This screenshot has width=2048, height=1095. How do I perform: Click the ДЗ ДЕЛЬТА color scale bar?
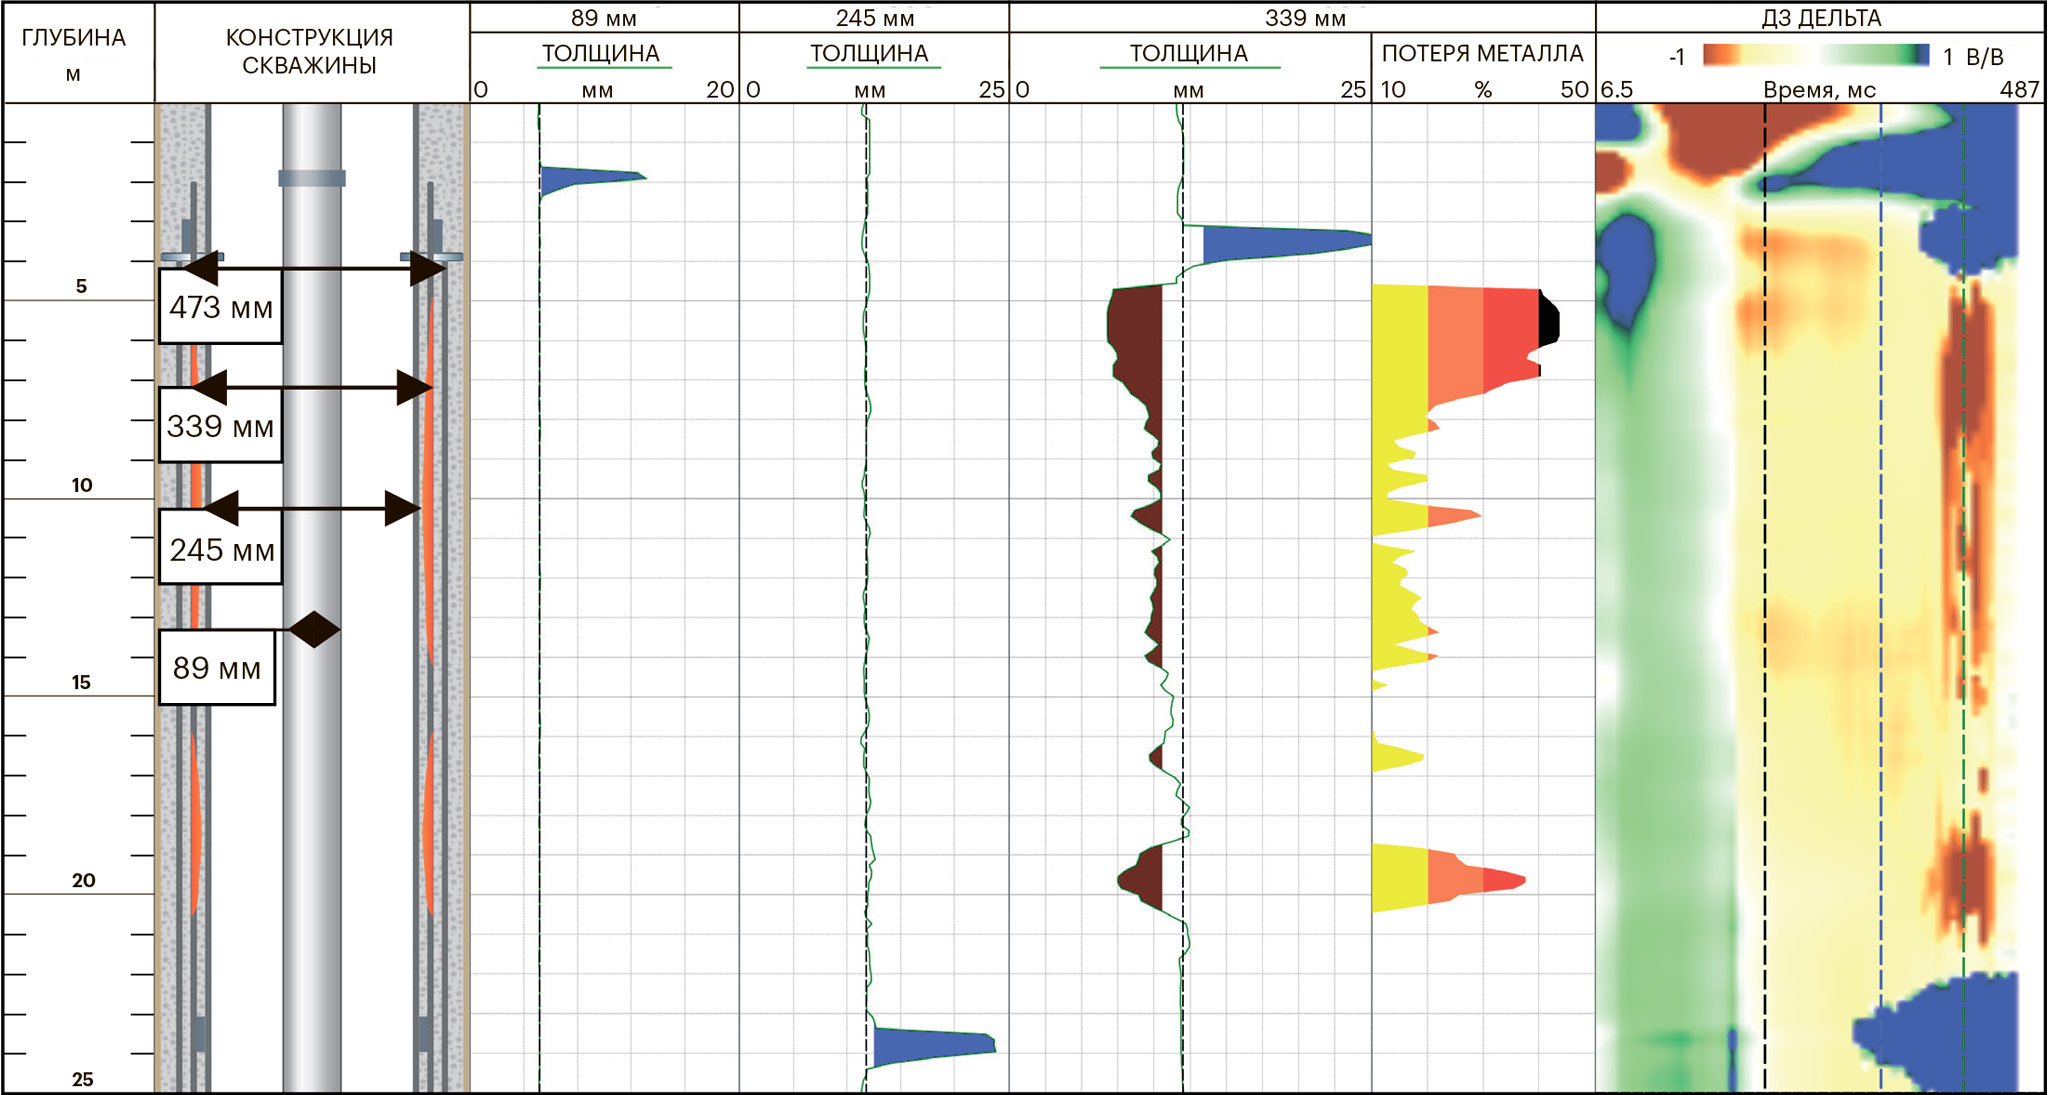click(1815, 57)
